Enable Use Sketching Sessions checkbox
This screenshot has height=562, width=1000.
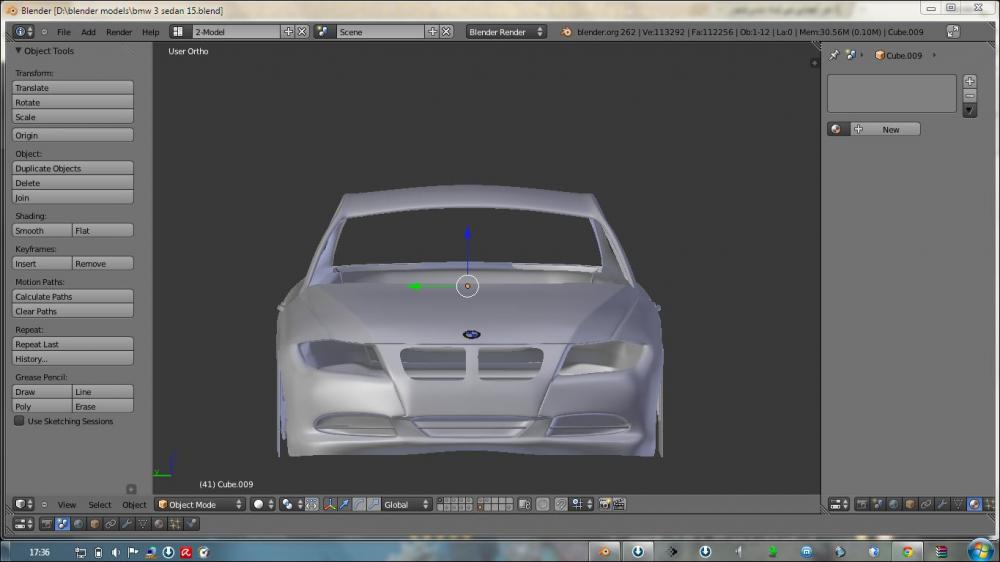click(19, 421)
